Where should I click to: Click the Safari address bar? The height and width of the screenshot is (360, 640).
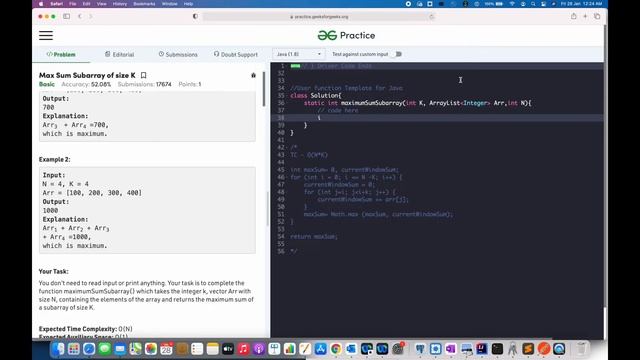click(x=319, y=17)
